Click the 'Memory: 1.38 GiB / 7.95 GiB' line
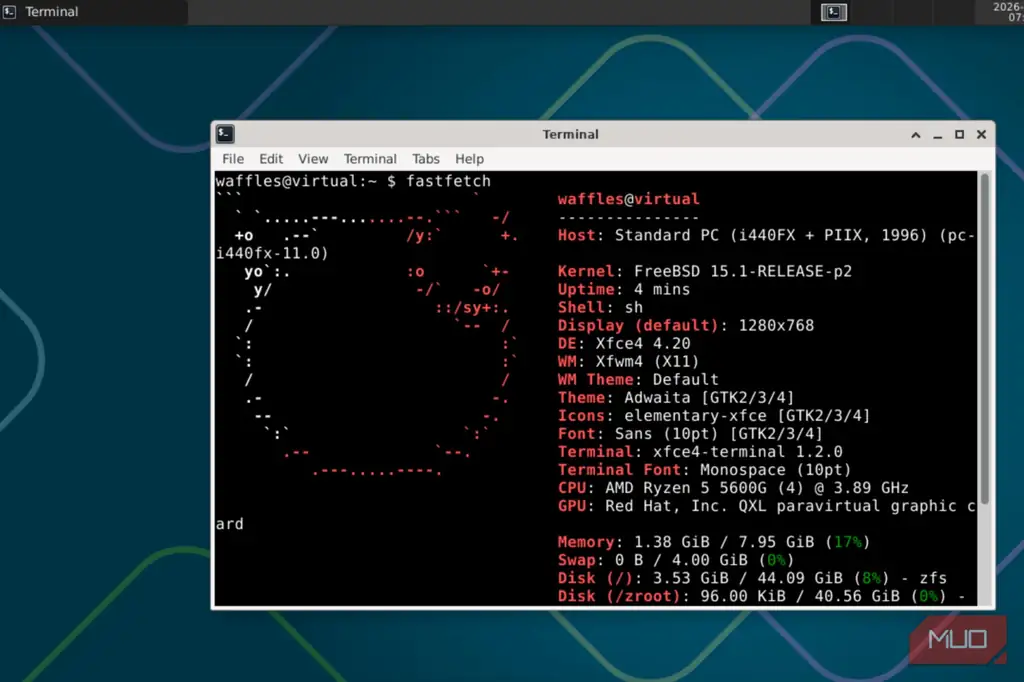1024x682 pixels. (714, 542)
